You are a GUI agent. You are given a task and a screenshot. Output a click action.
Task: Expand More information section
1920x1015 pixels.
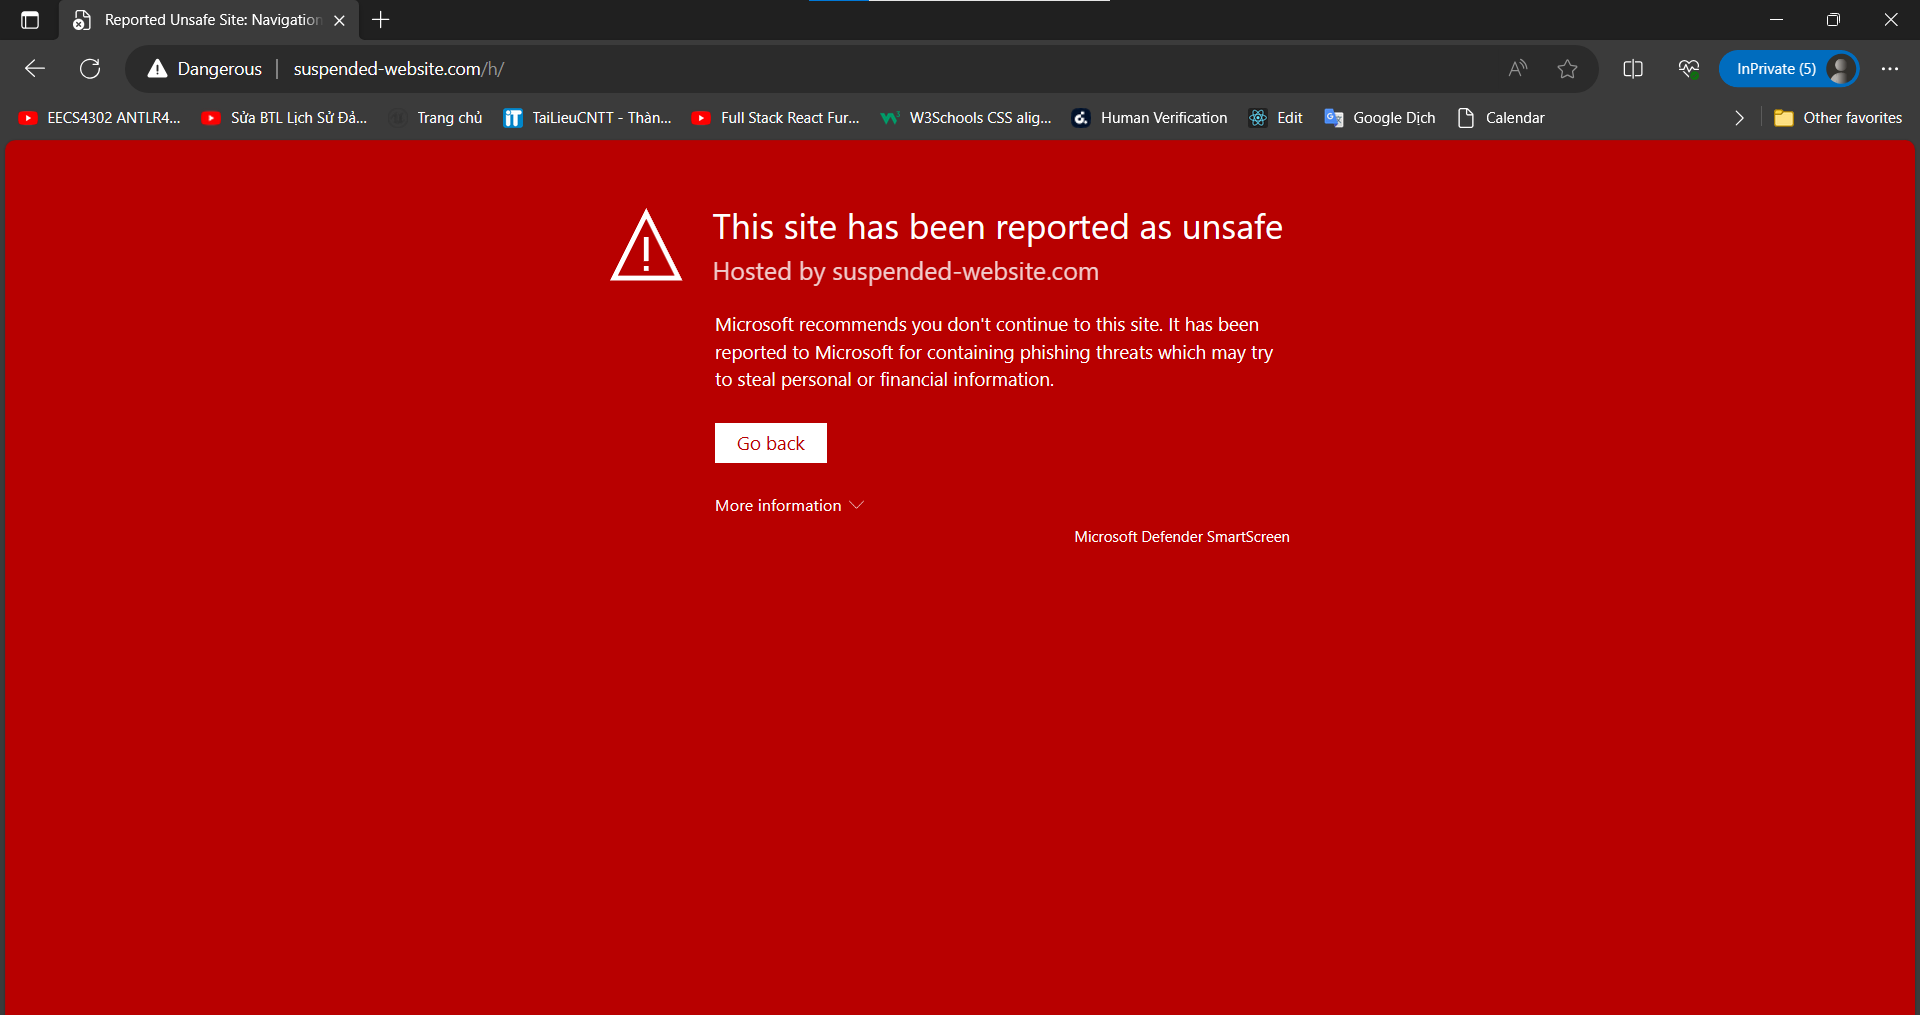789,506
